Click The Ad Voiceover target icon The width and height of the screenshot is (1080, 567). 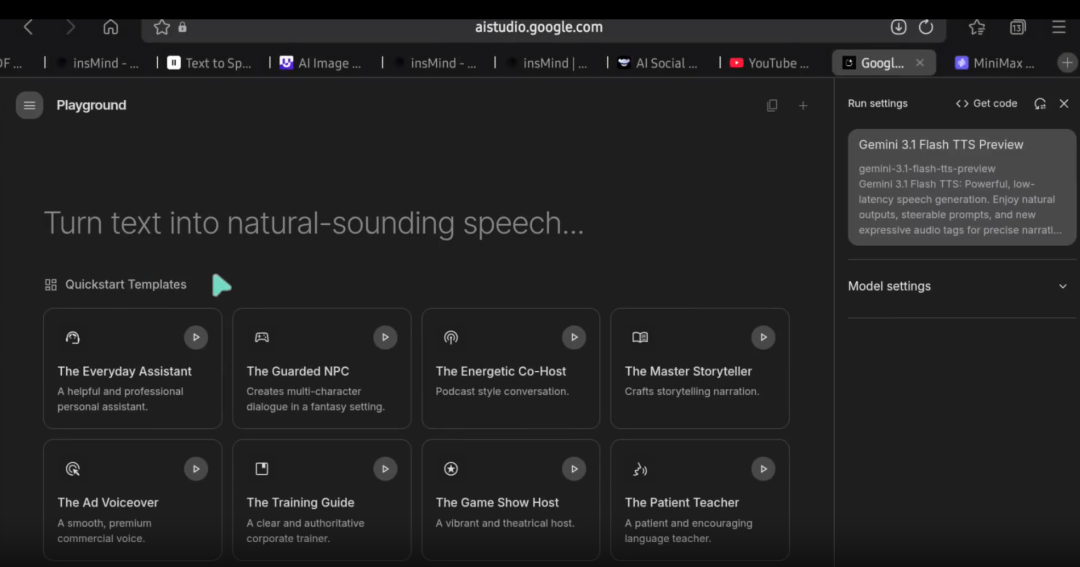tap(72, 468)
